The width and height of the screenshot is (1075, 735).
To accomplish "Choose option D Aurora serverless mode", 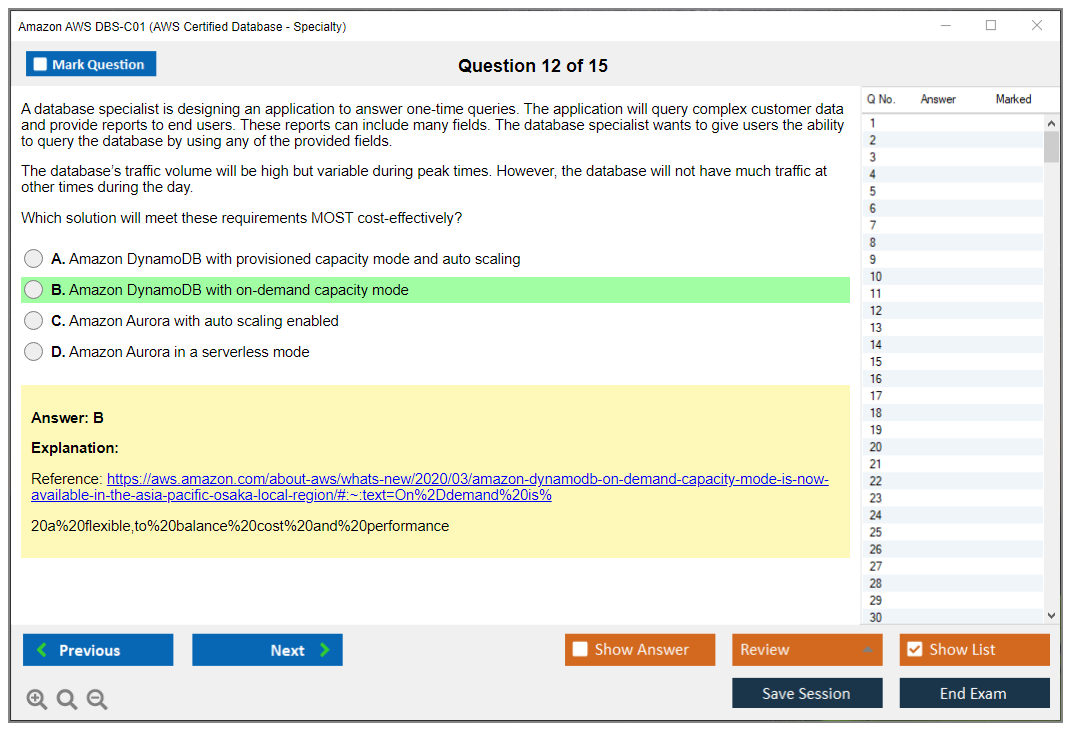I will point(34,352).
